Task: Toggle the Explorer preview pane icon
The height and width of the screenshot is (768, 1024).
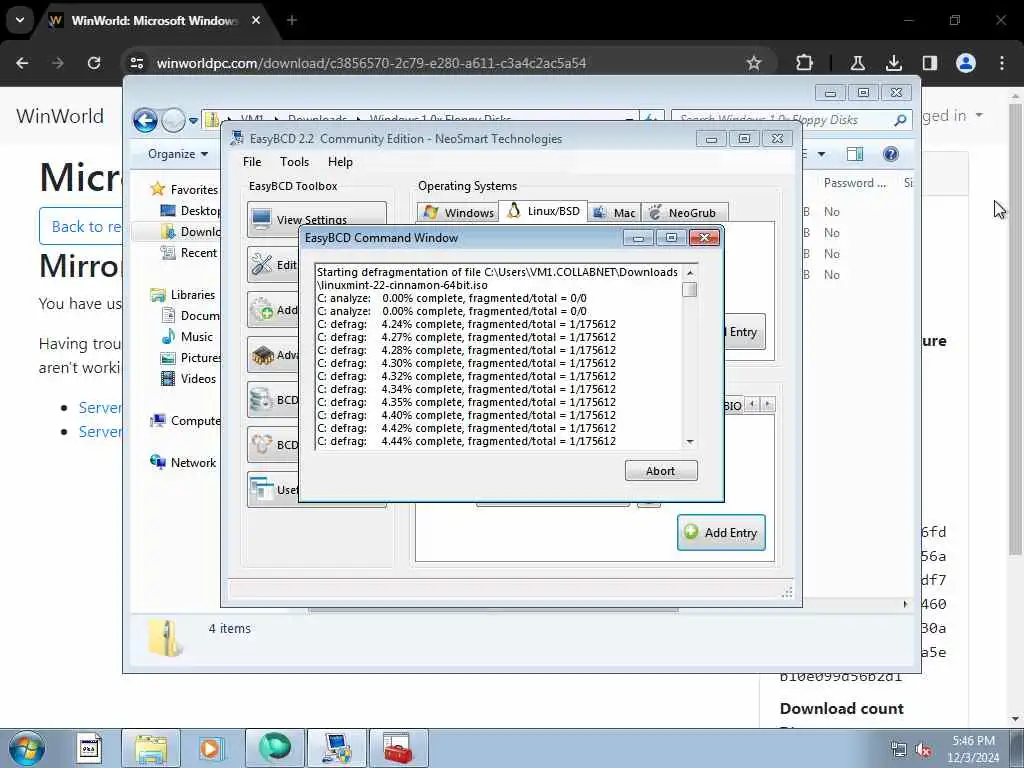Action: point(855,154)
